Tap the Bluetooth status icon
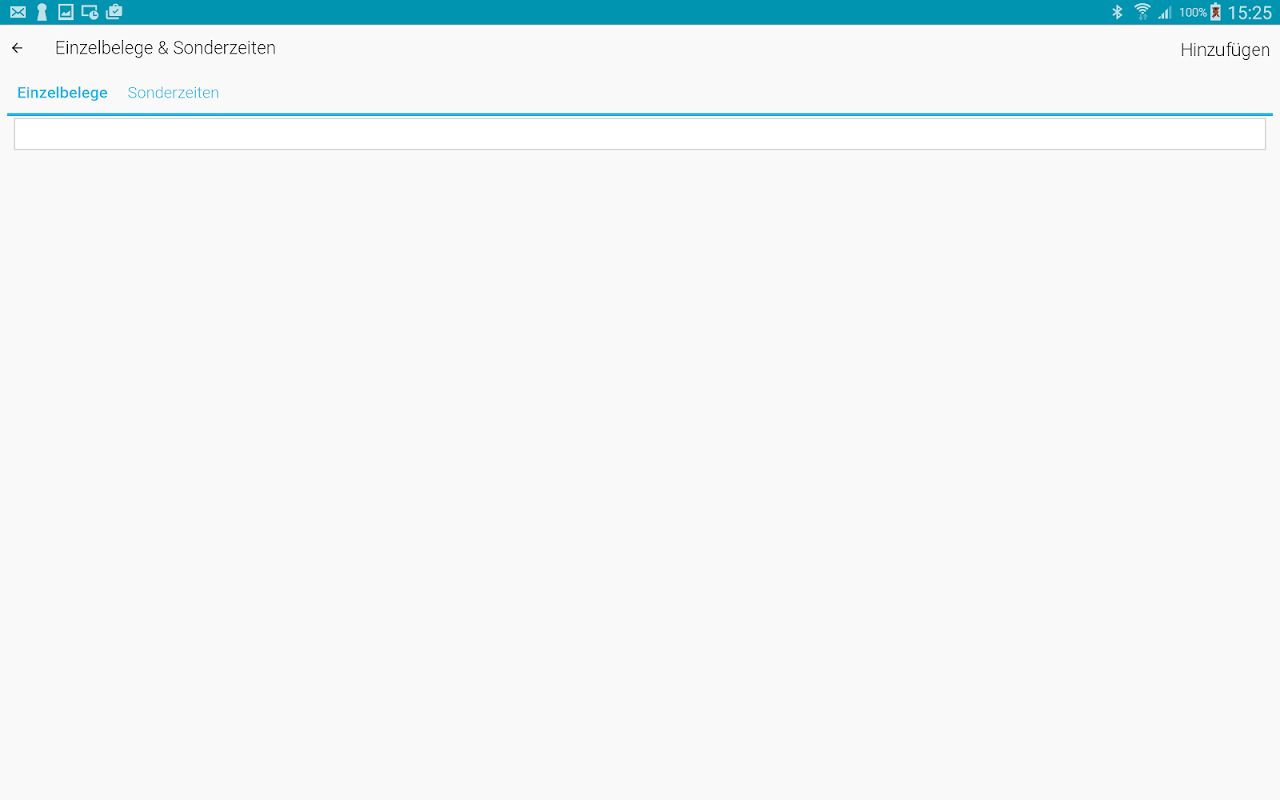Viewport: 1280px width, 800px height. [1118, 12]
